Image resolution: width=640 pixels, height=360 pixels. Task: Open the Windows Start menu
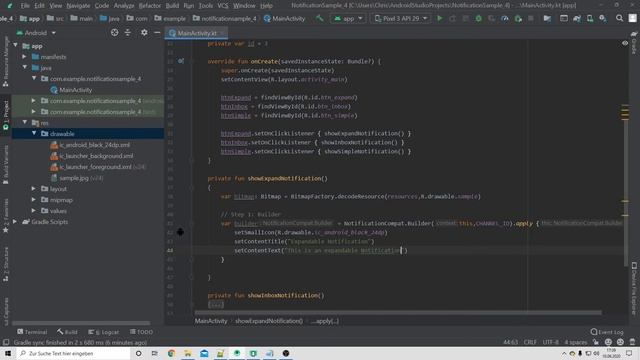8,353
